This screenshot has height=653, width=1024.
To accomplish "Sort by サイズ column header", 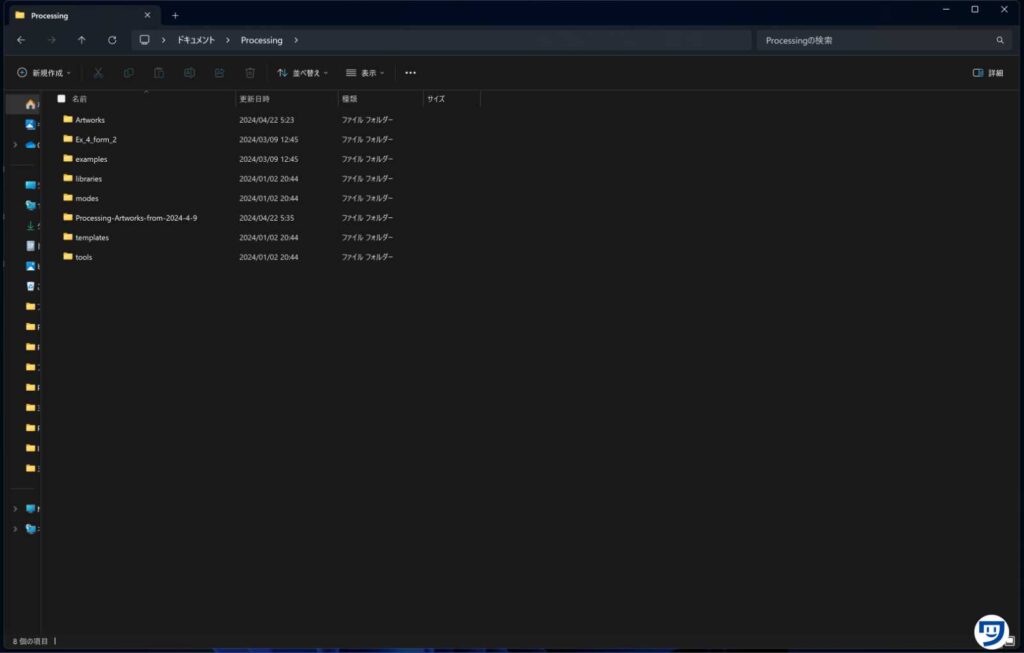I will [436, 99].
